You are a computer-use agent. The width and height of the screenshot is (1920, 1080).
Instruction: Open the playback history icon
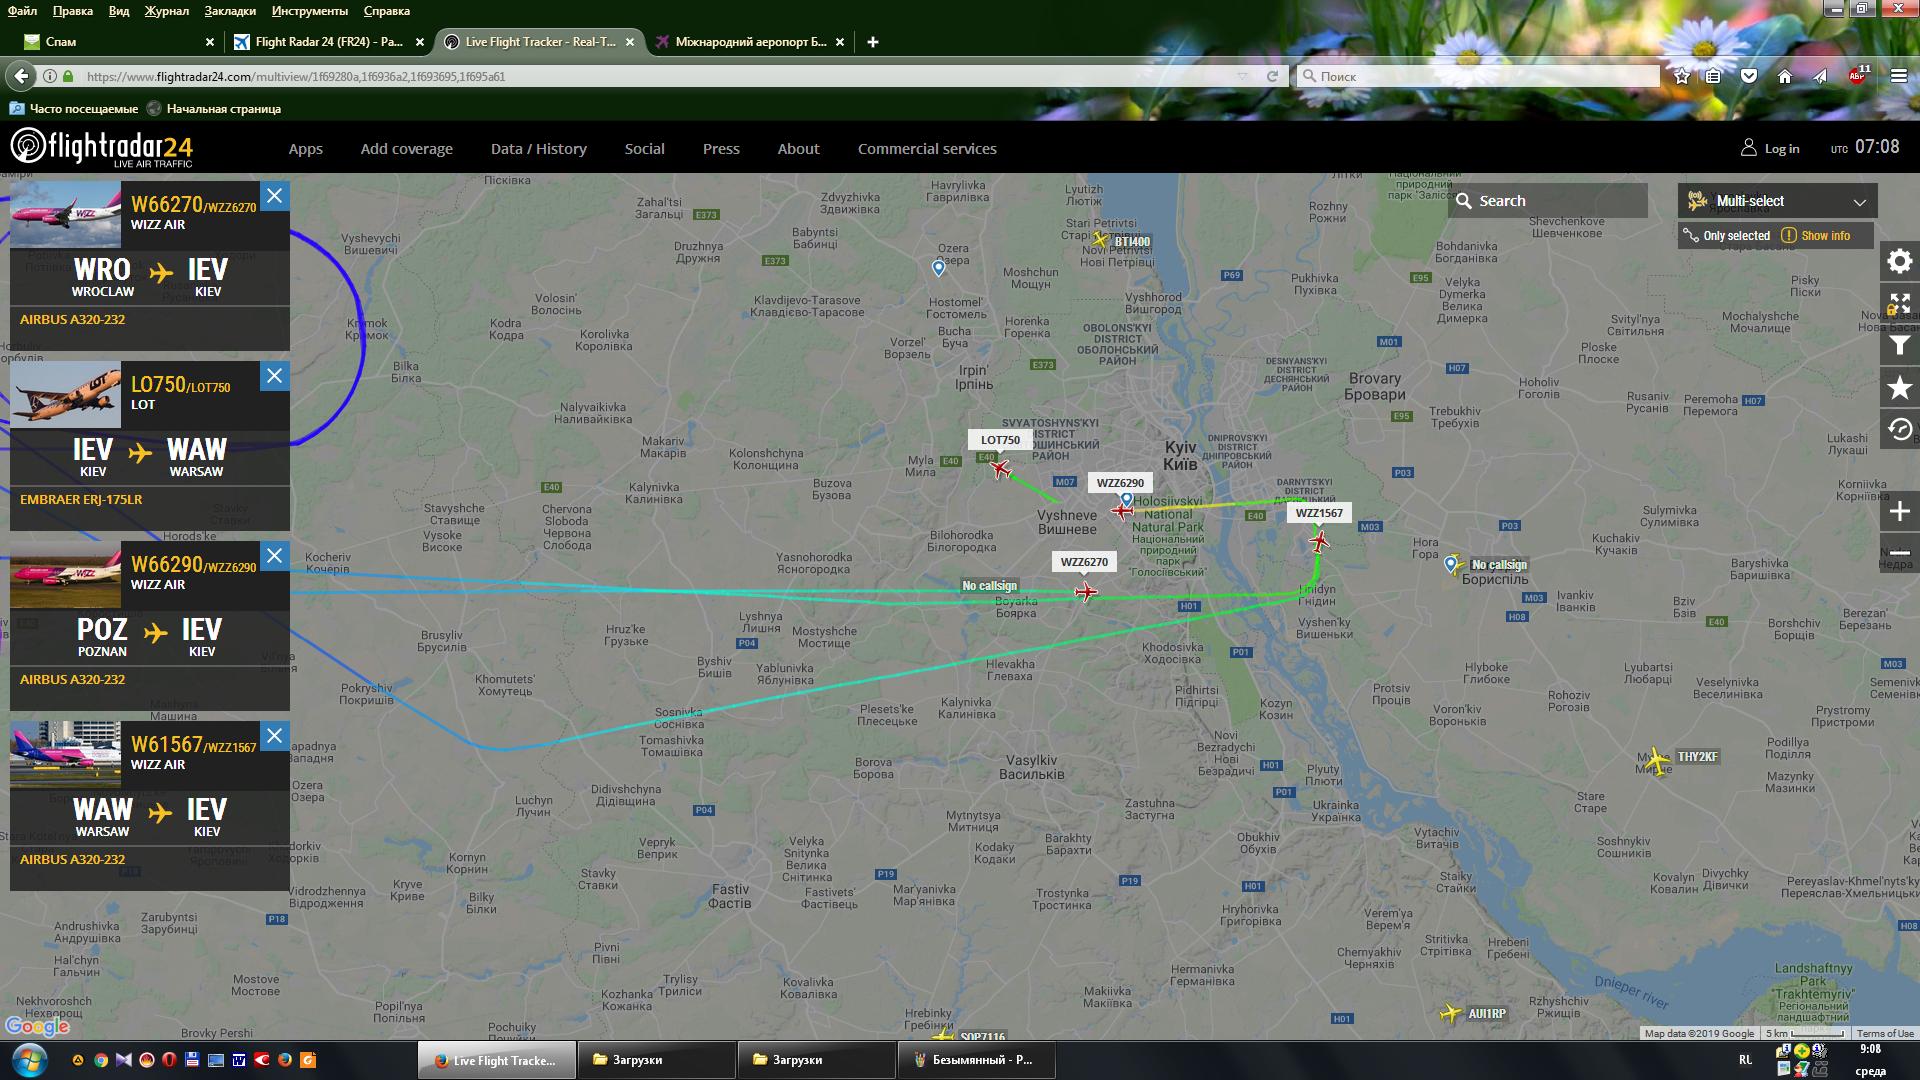(1899, 430)
